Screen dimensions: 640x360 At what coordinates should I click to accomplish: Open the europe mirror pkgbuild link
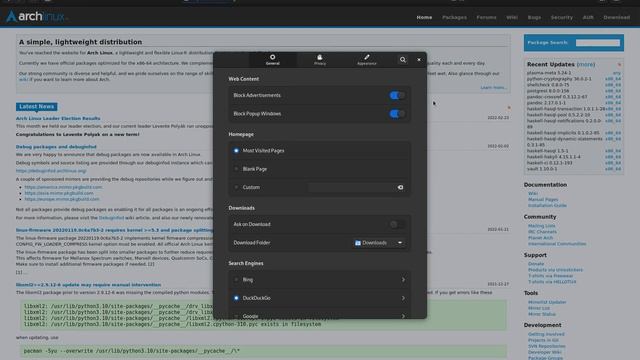[x=62, y=199]
